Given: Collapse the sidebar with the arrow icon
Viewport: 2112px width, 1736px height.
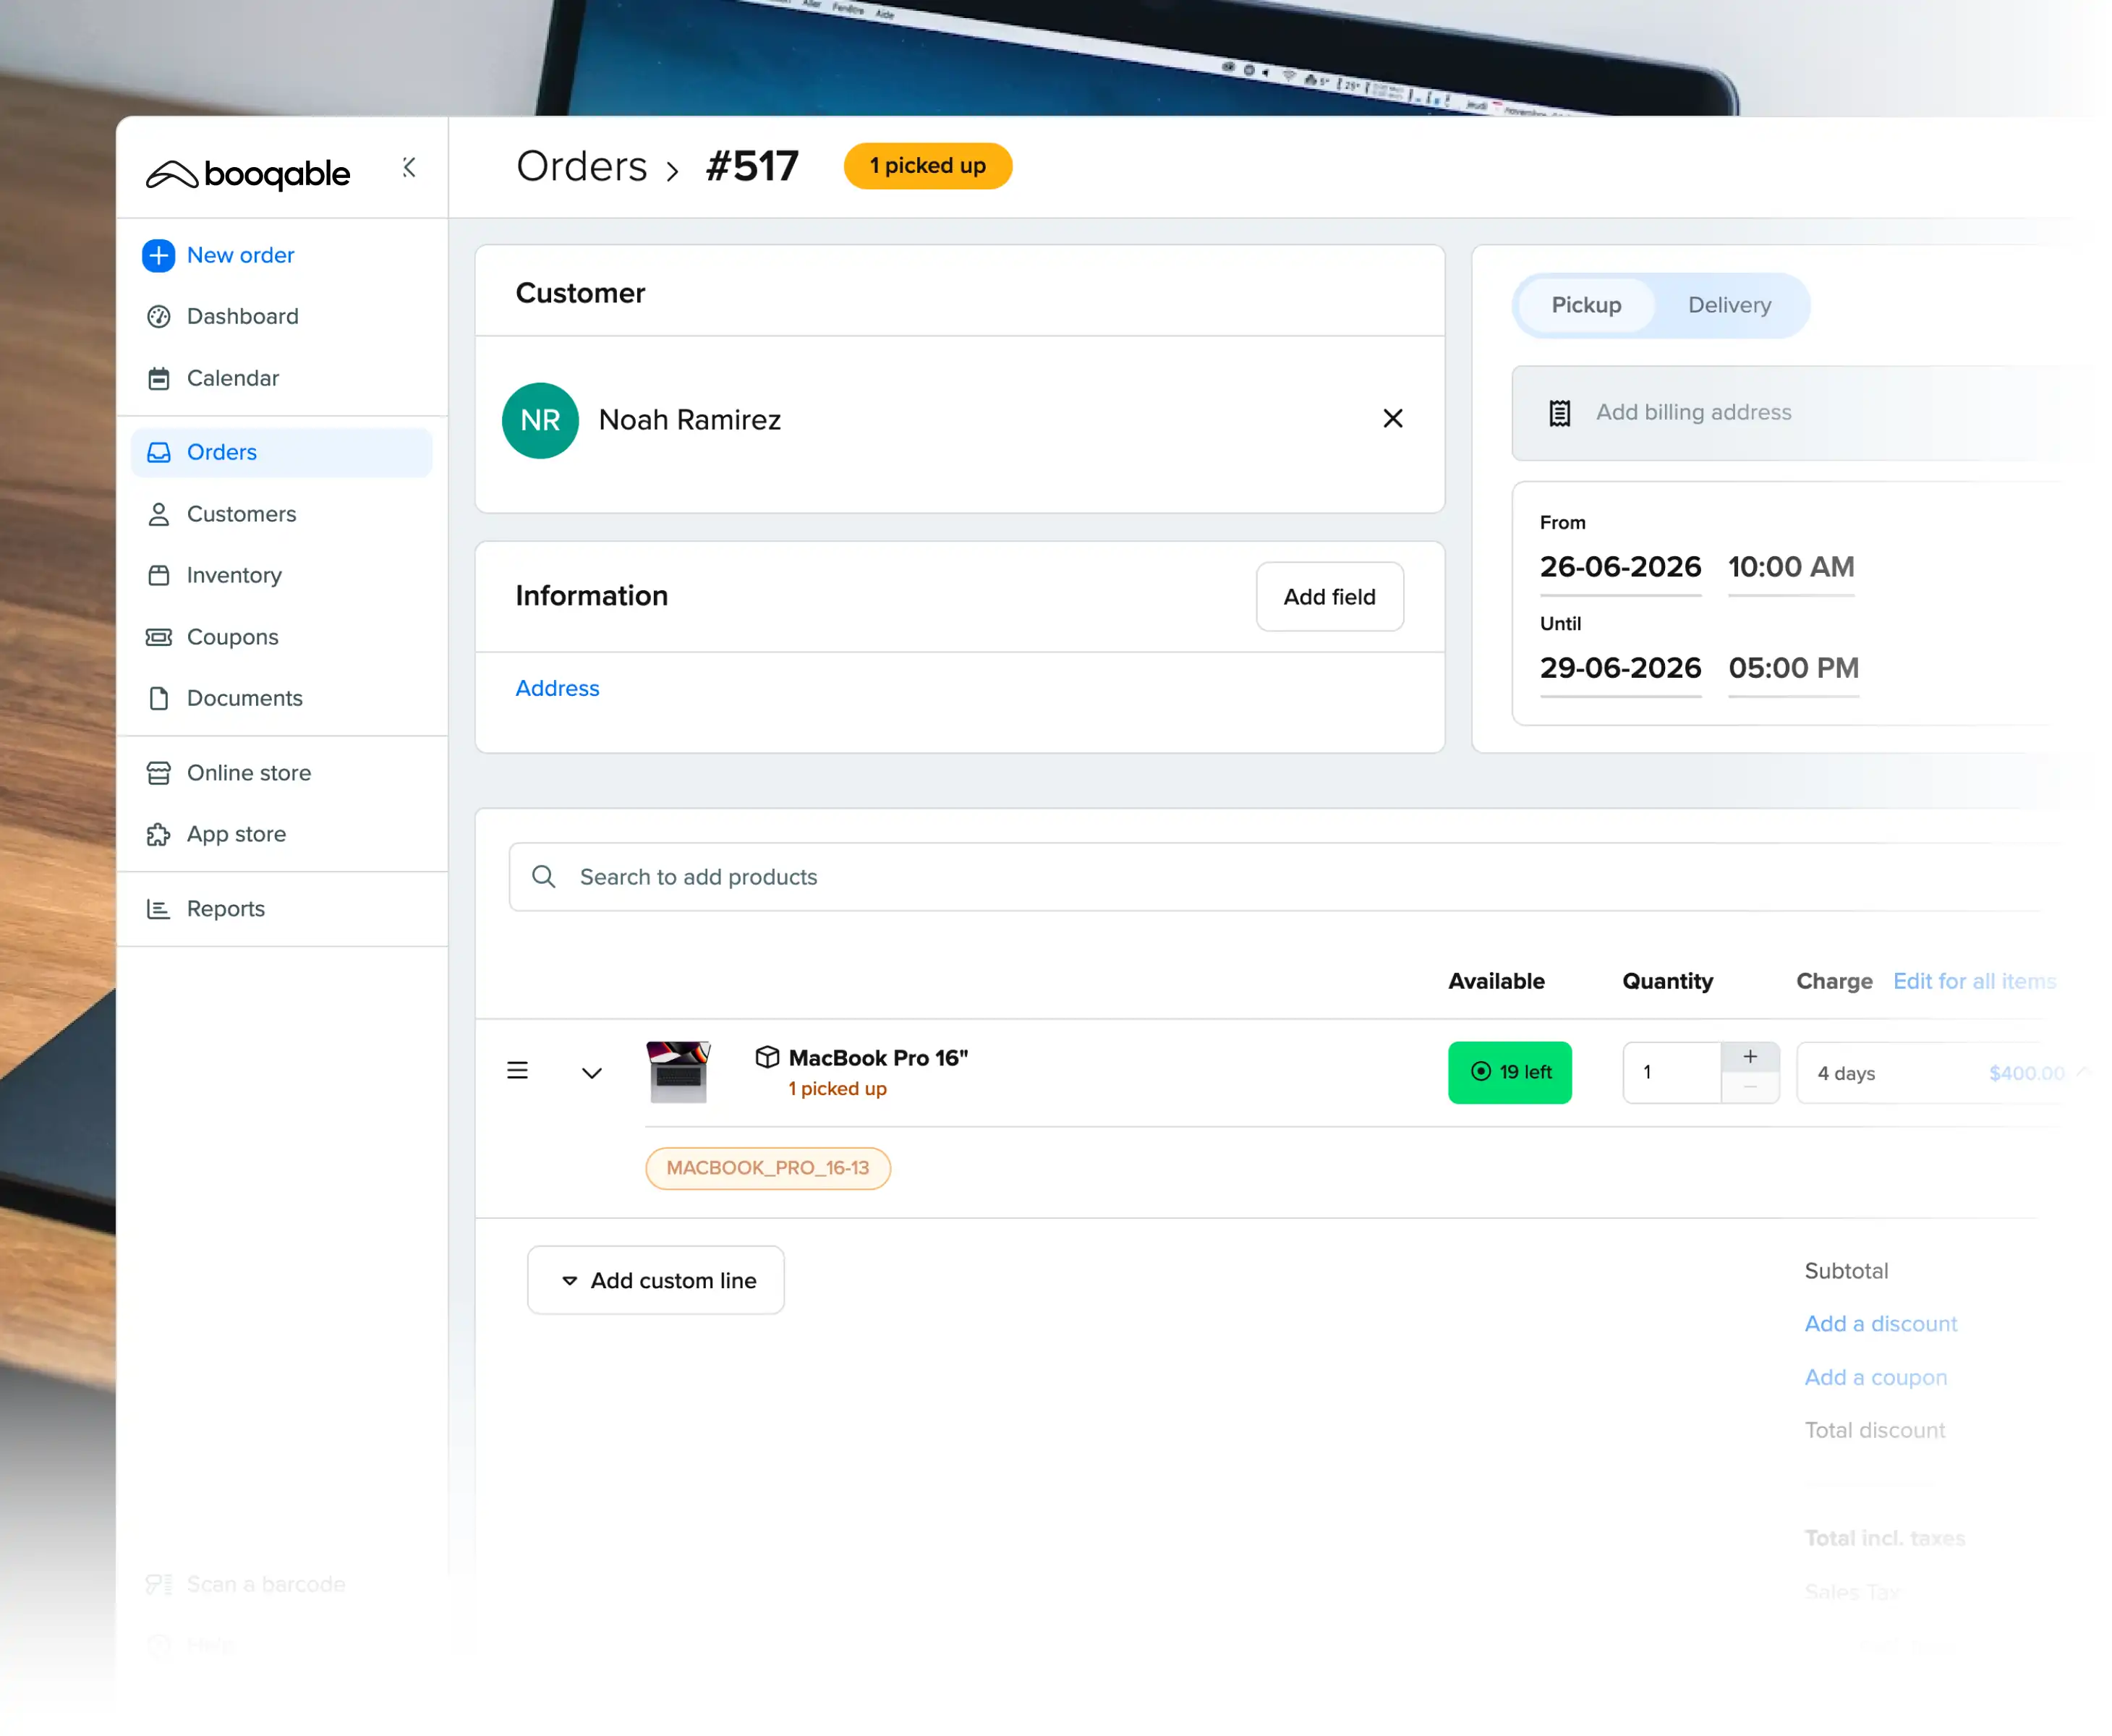Looking at the screenshot, I should tap(409, 167).
